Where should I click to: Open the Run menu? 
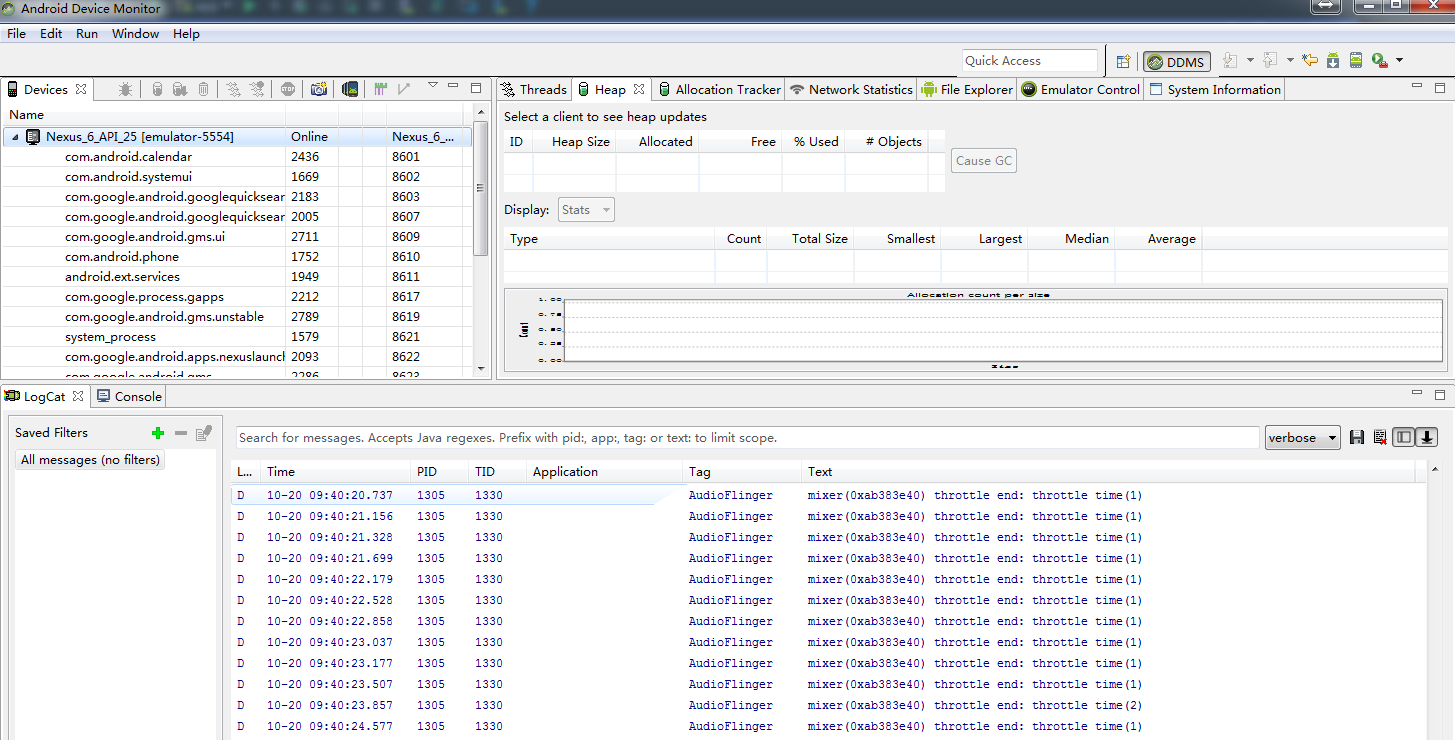click(87, 33)
